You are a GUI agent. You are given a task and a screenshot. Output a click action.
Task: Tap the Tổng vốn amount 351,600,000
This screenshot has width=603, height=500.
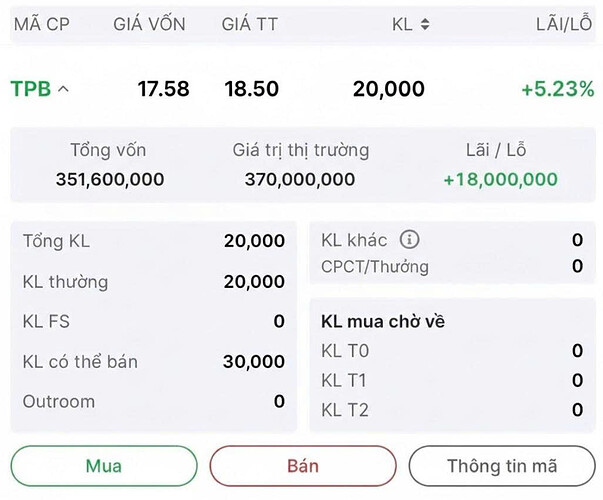[x=108, y=180]
